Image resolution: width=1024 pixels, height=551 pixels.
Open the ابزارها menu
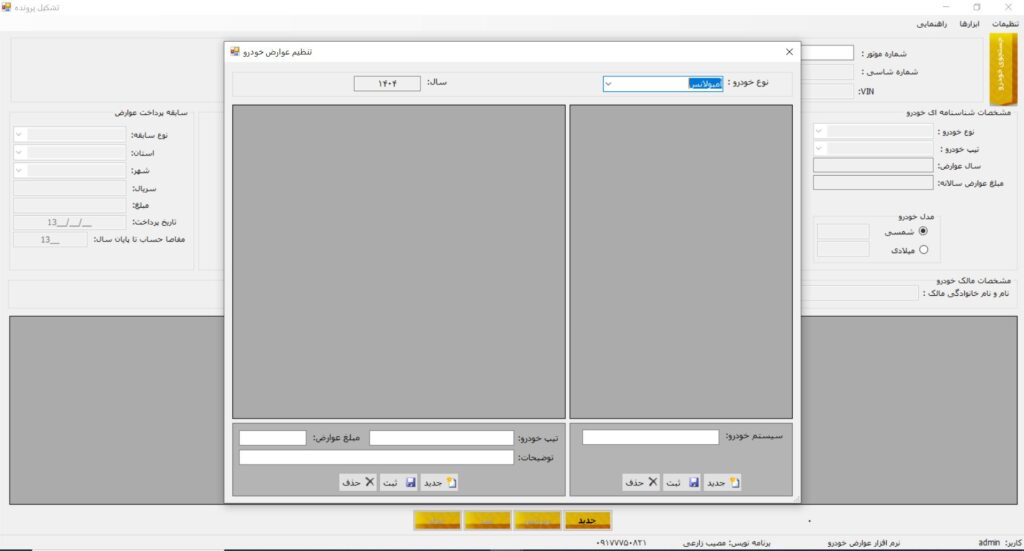pyautogui.click(x=970, y=24)
